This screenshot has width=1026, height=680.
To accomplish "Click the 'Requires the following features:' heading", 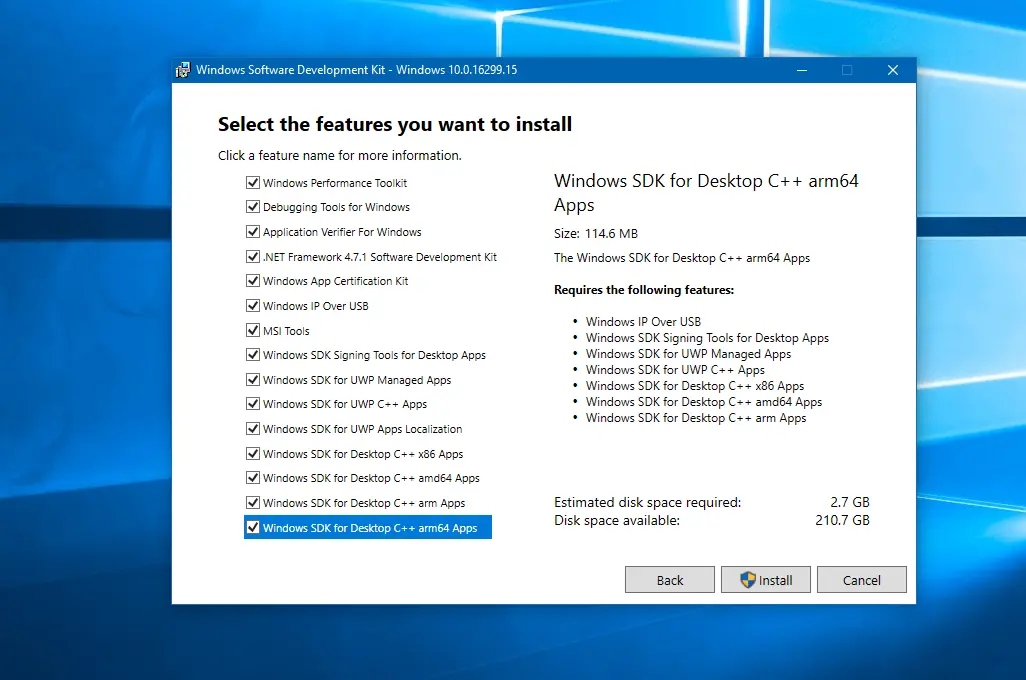I will tap(644, 290).
